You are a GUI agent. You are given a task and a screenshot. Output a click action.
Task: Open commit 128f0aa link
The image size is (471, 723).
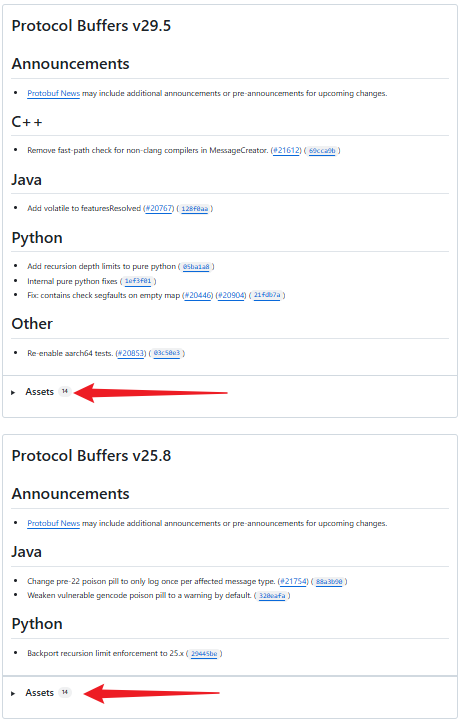194,209
